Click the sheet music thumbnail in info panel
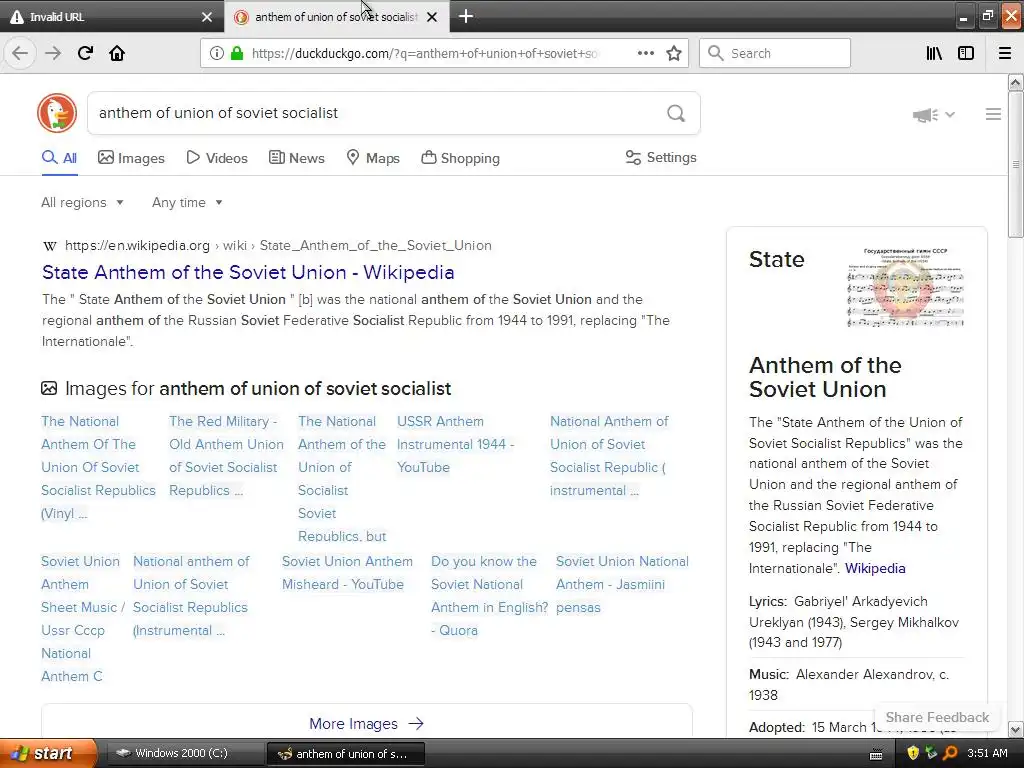This screenshot has width=1024, height=768. [x=904, y=287]
